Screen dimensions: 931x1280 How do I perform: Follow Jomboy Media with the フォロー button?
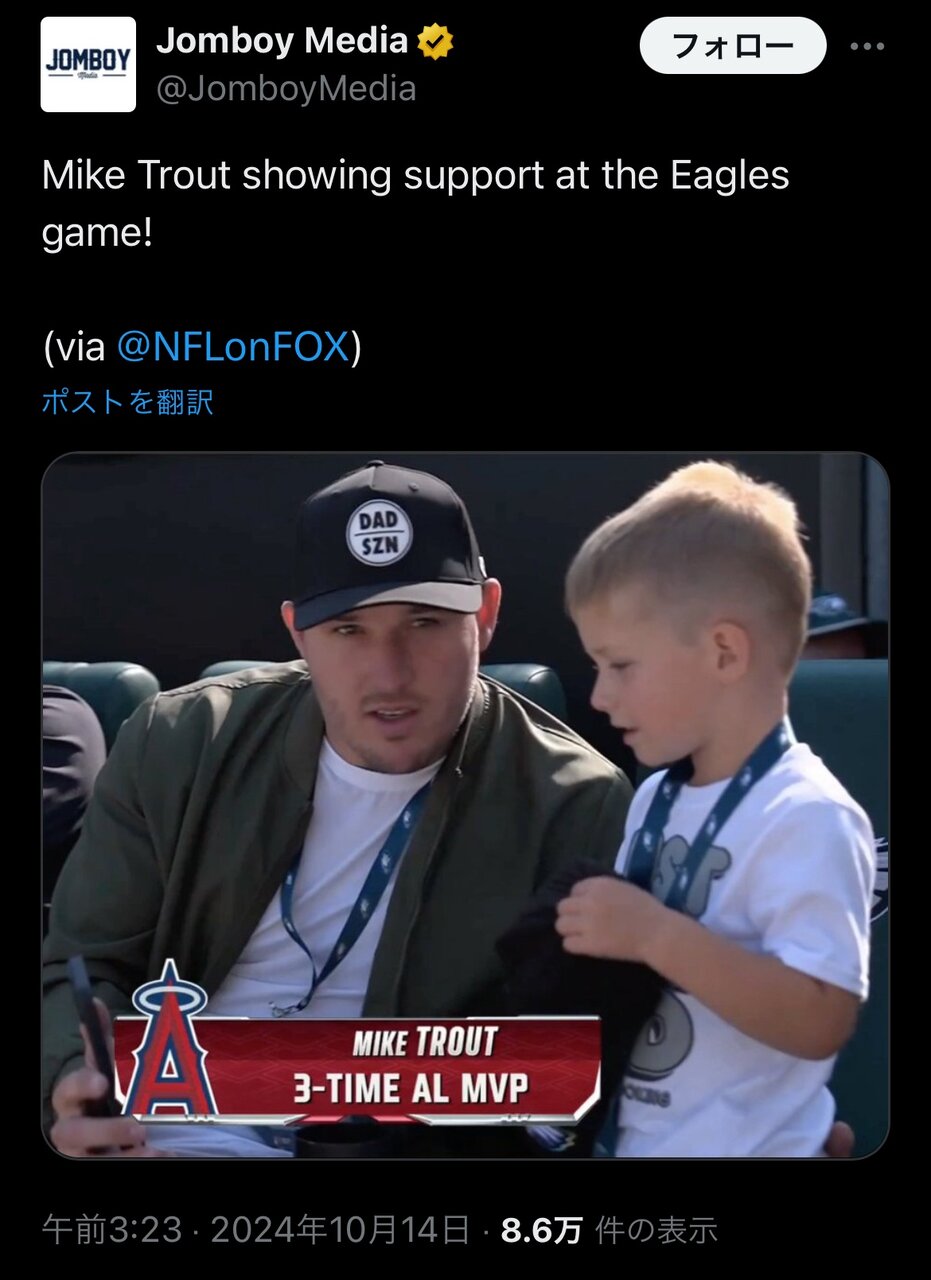733,46
